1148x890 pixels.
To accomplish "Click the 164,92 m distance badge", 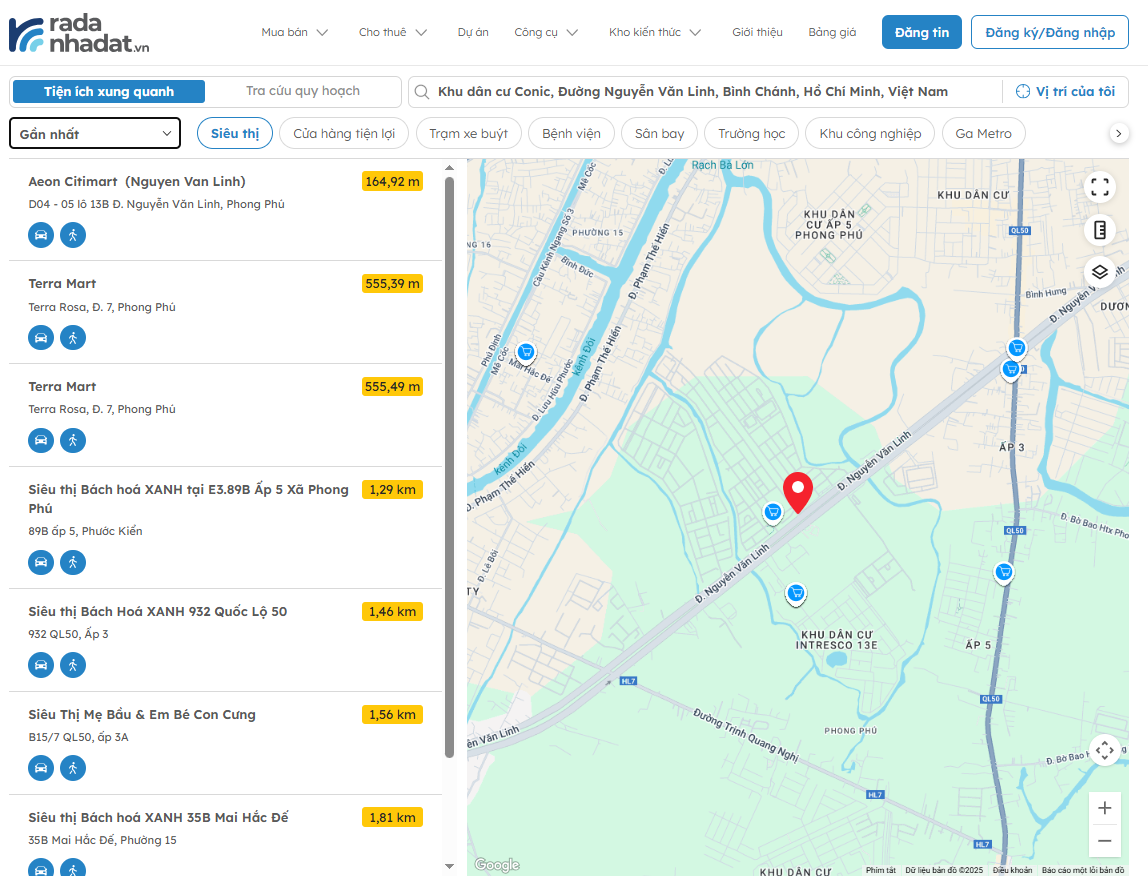I will point(392,182).
